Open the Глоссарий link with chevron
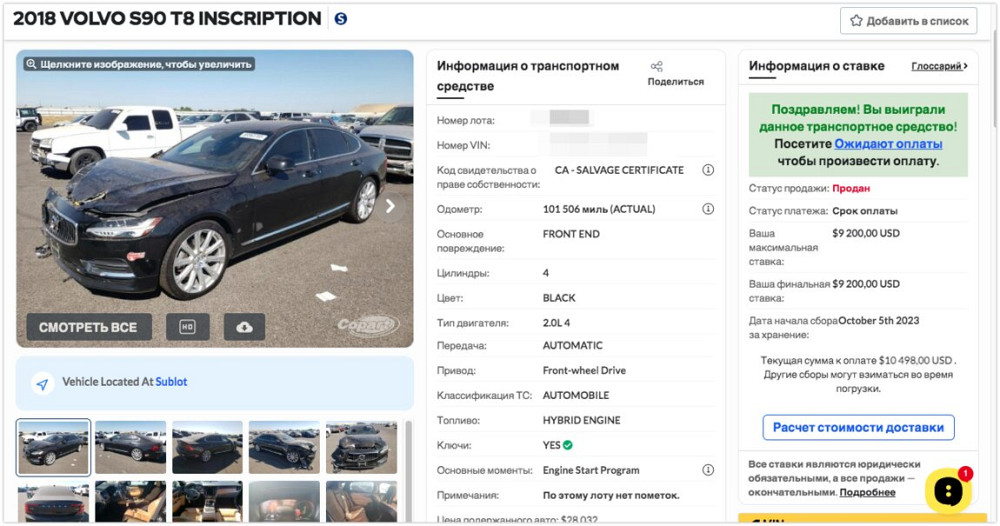This screenshot has height=526, width=1000. 939,66
